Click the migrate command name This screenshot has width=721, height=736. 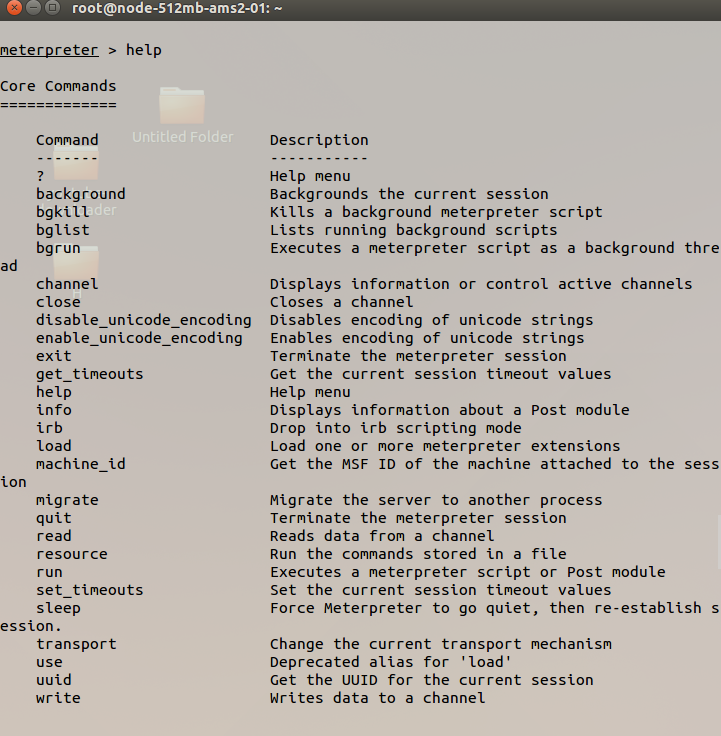click(67, 500)
